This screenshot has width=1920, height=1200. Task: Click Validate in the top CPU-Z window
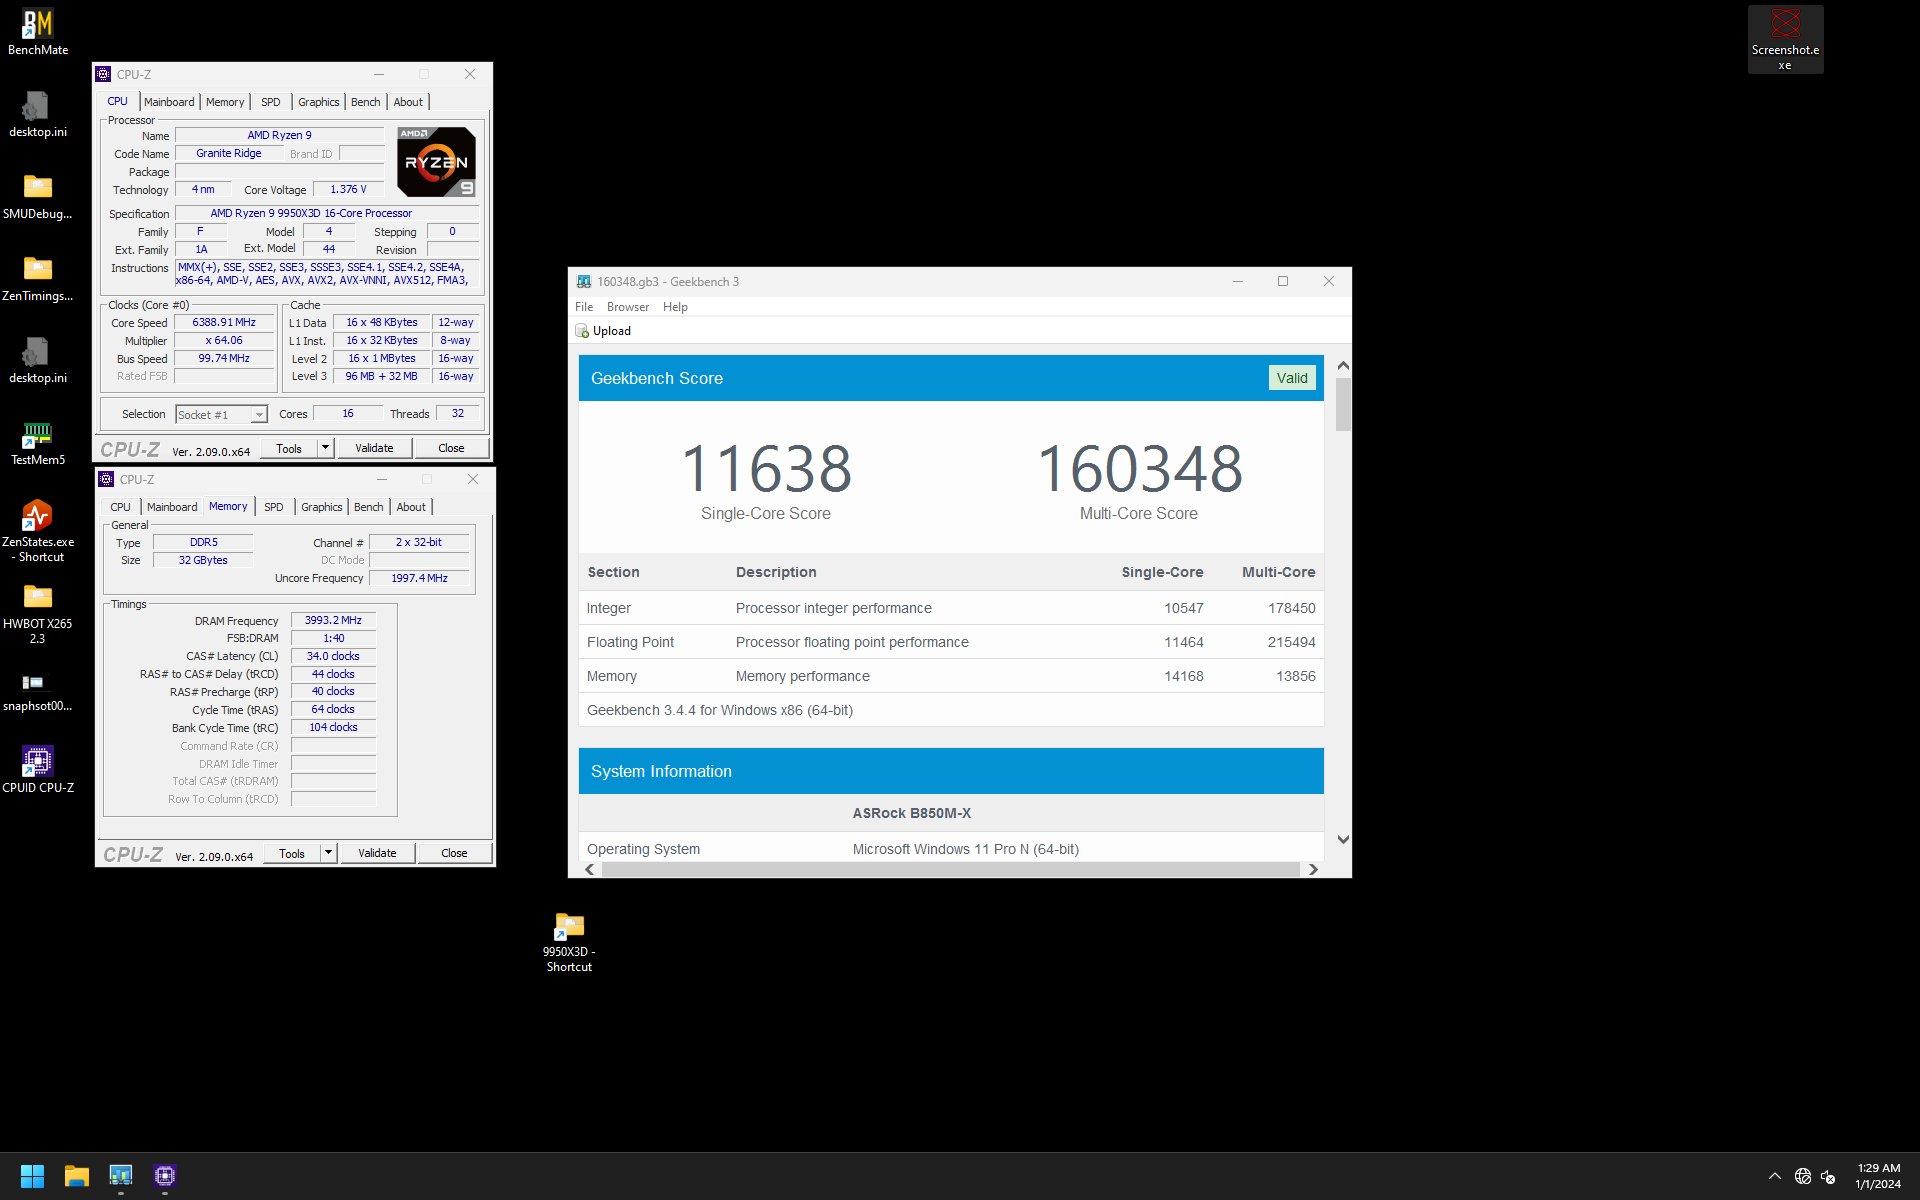[x=374, y=448]
